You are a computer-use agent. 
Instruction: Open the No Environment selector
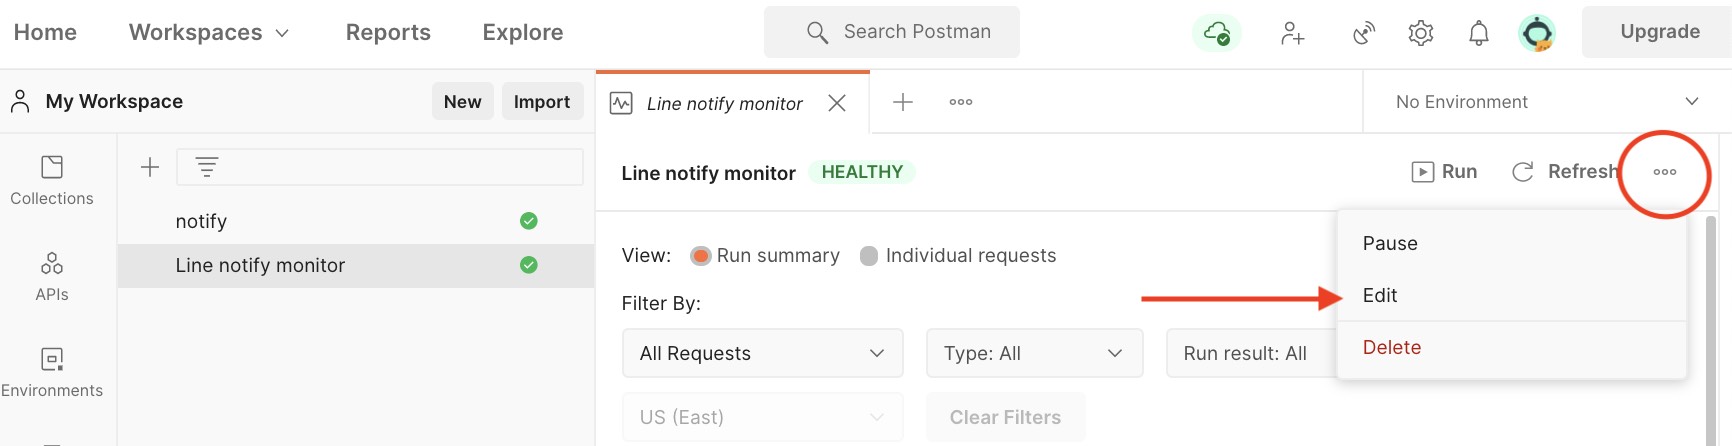(x=1547, y=102)
